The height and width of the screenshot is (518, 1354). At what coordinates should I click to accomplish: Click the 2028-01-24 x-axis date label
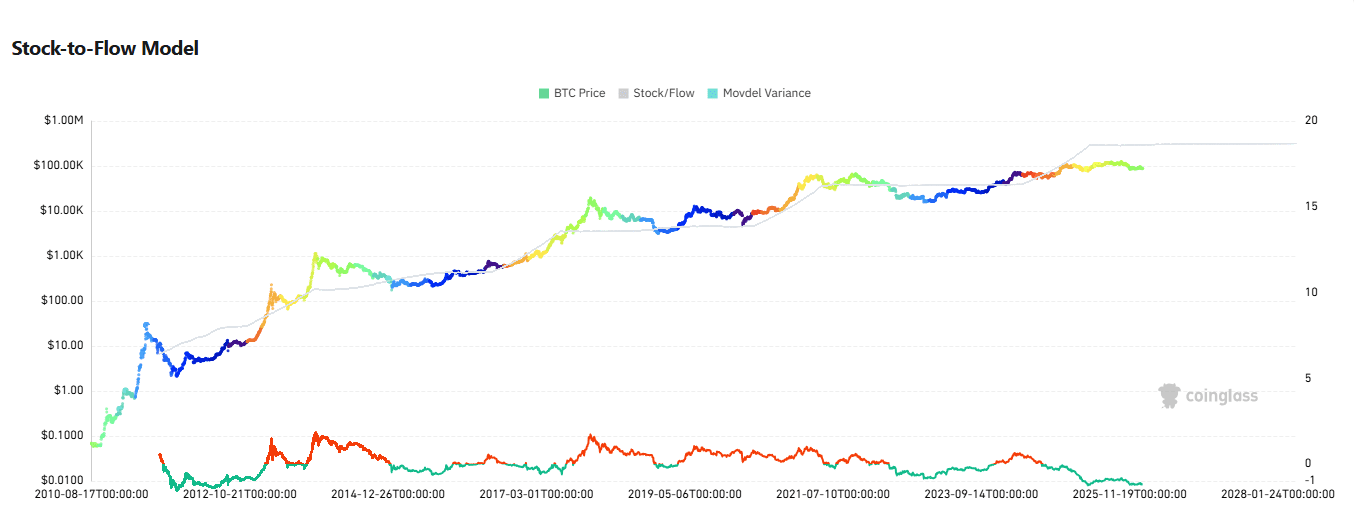pos(1277,494)
